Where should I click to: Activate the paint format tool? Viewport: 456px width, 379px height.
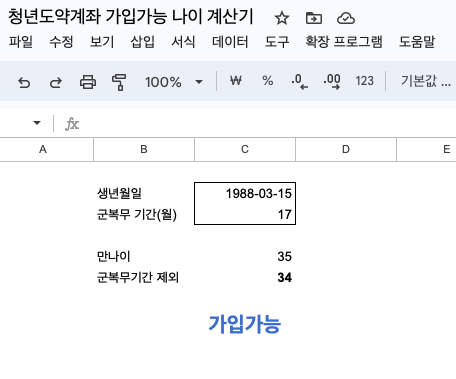click(x=119, y=82)
